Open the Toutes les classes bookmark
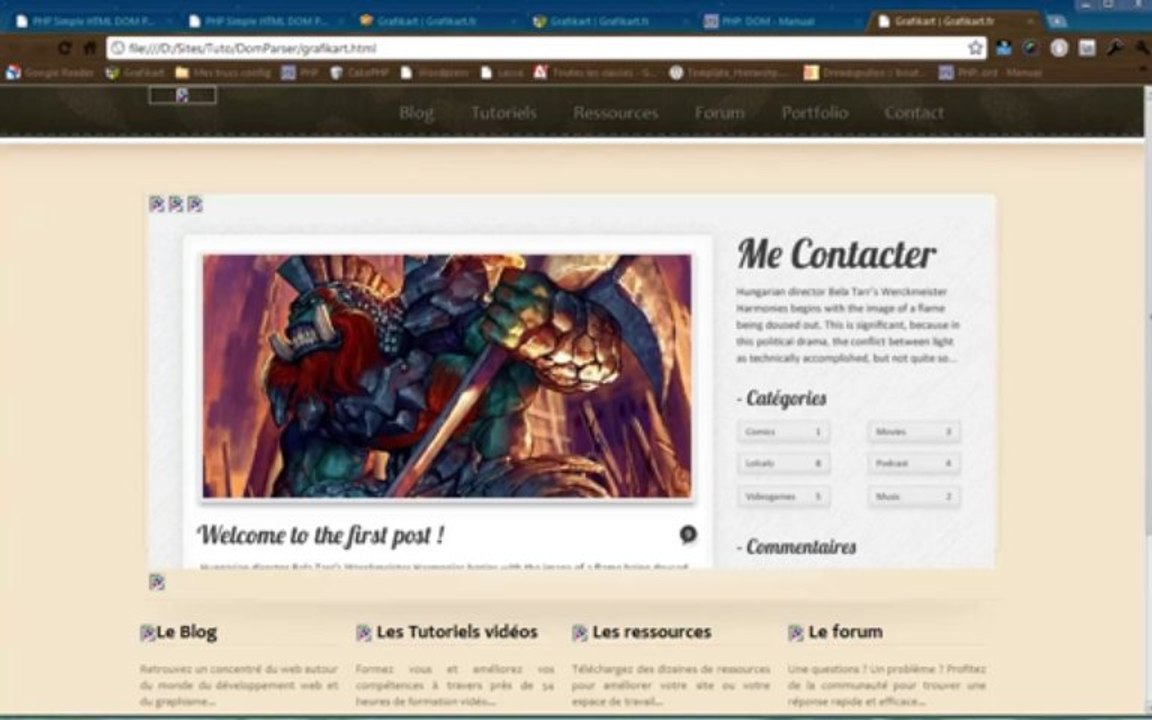 coord(595,73)
